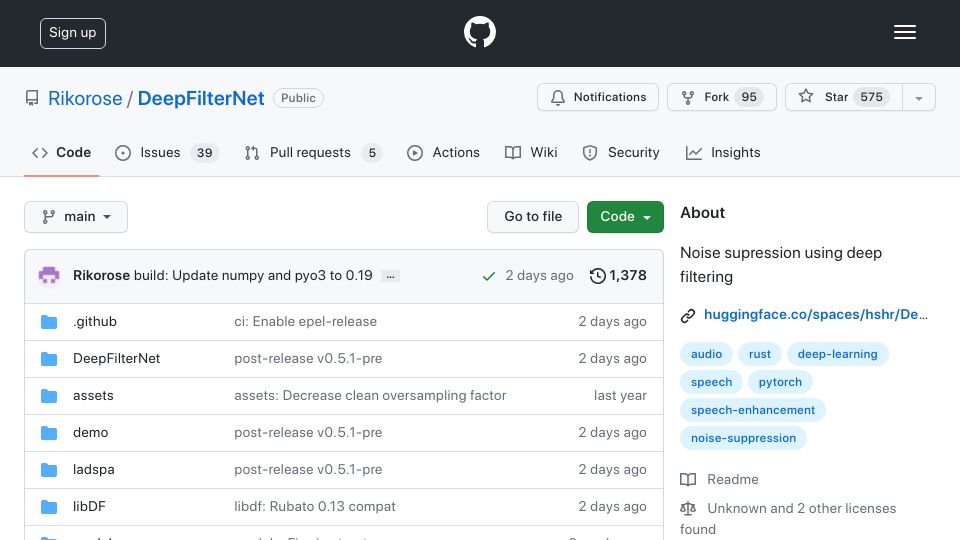960x540 pixels.
Task: Open 'Unknown and 2 other licenses found'
Action: point(788,519)
